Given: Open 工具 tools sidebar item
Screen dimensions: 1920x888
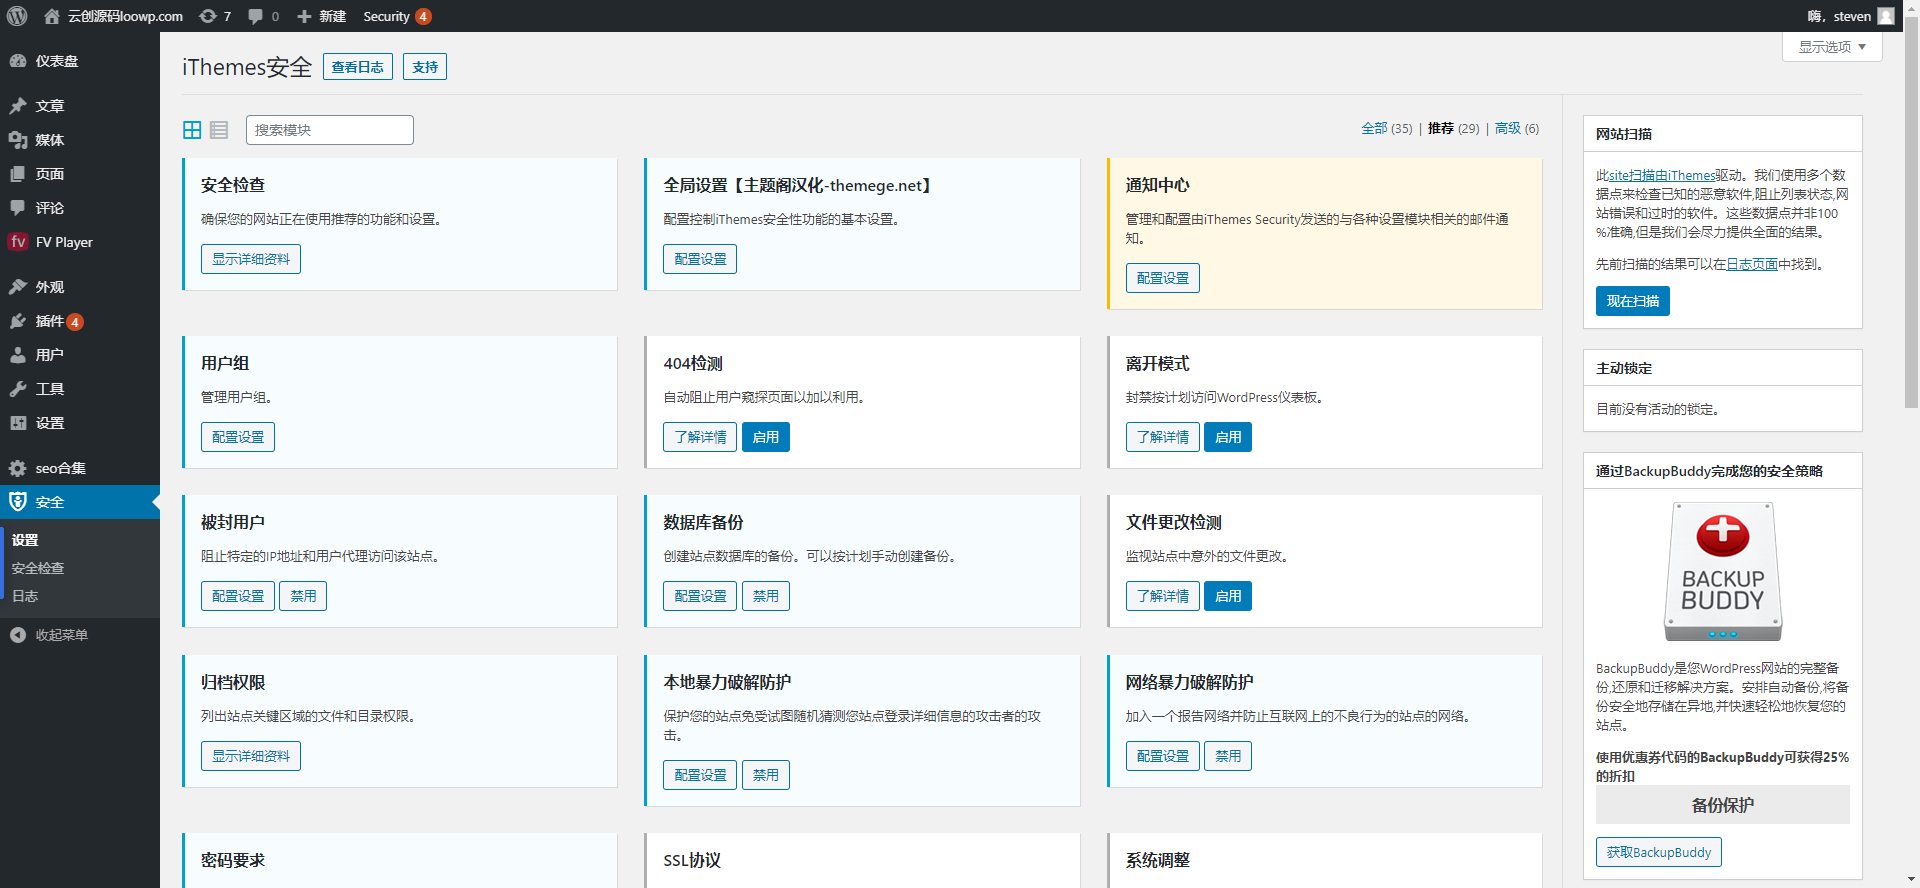Looking at the screenshot, I should pyautogui.click(x=80, y=389).
